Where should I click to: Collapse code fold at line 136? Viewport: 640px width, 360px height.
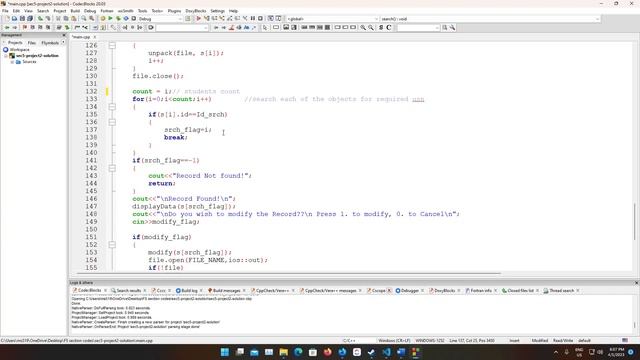click(x=112, y=122)
